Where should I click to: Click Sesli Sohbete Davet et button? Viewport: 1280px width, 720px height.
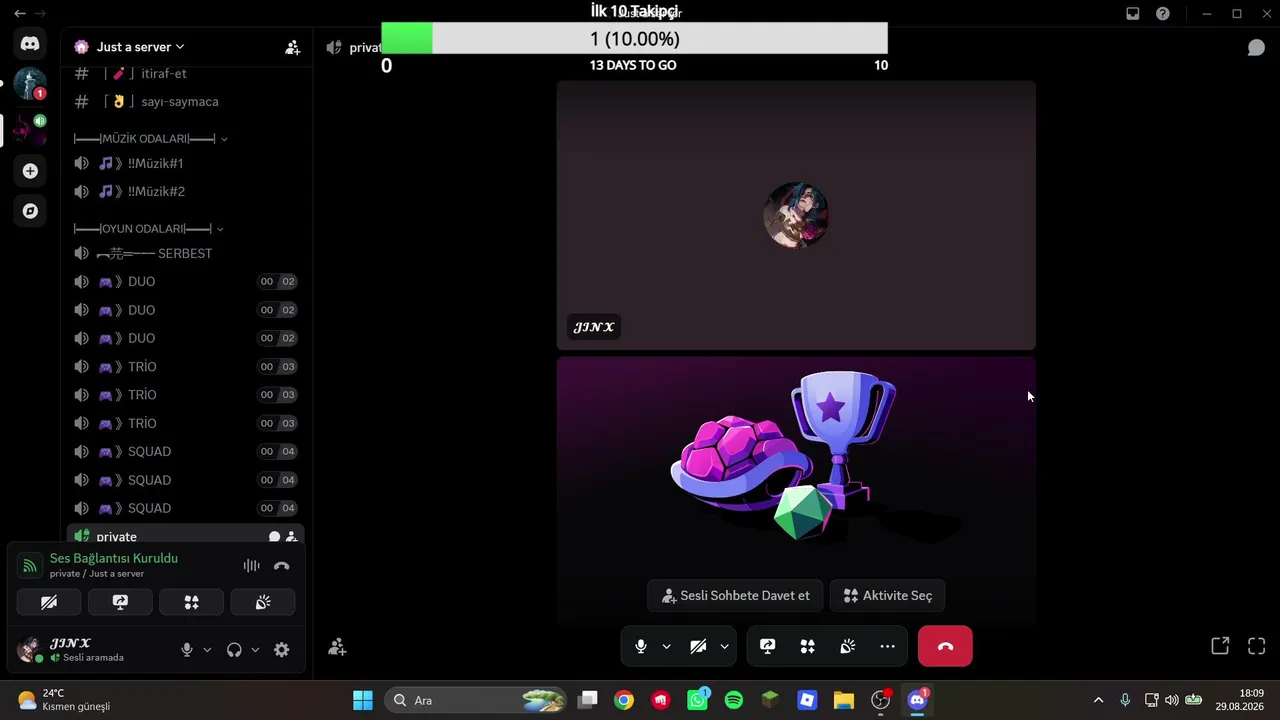tap(735, 596)
